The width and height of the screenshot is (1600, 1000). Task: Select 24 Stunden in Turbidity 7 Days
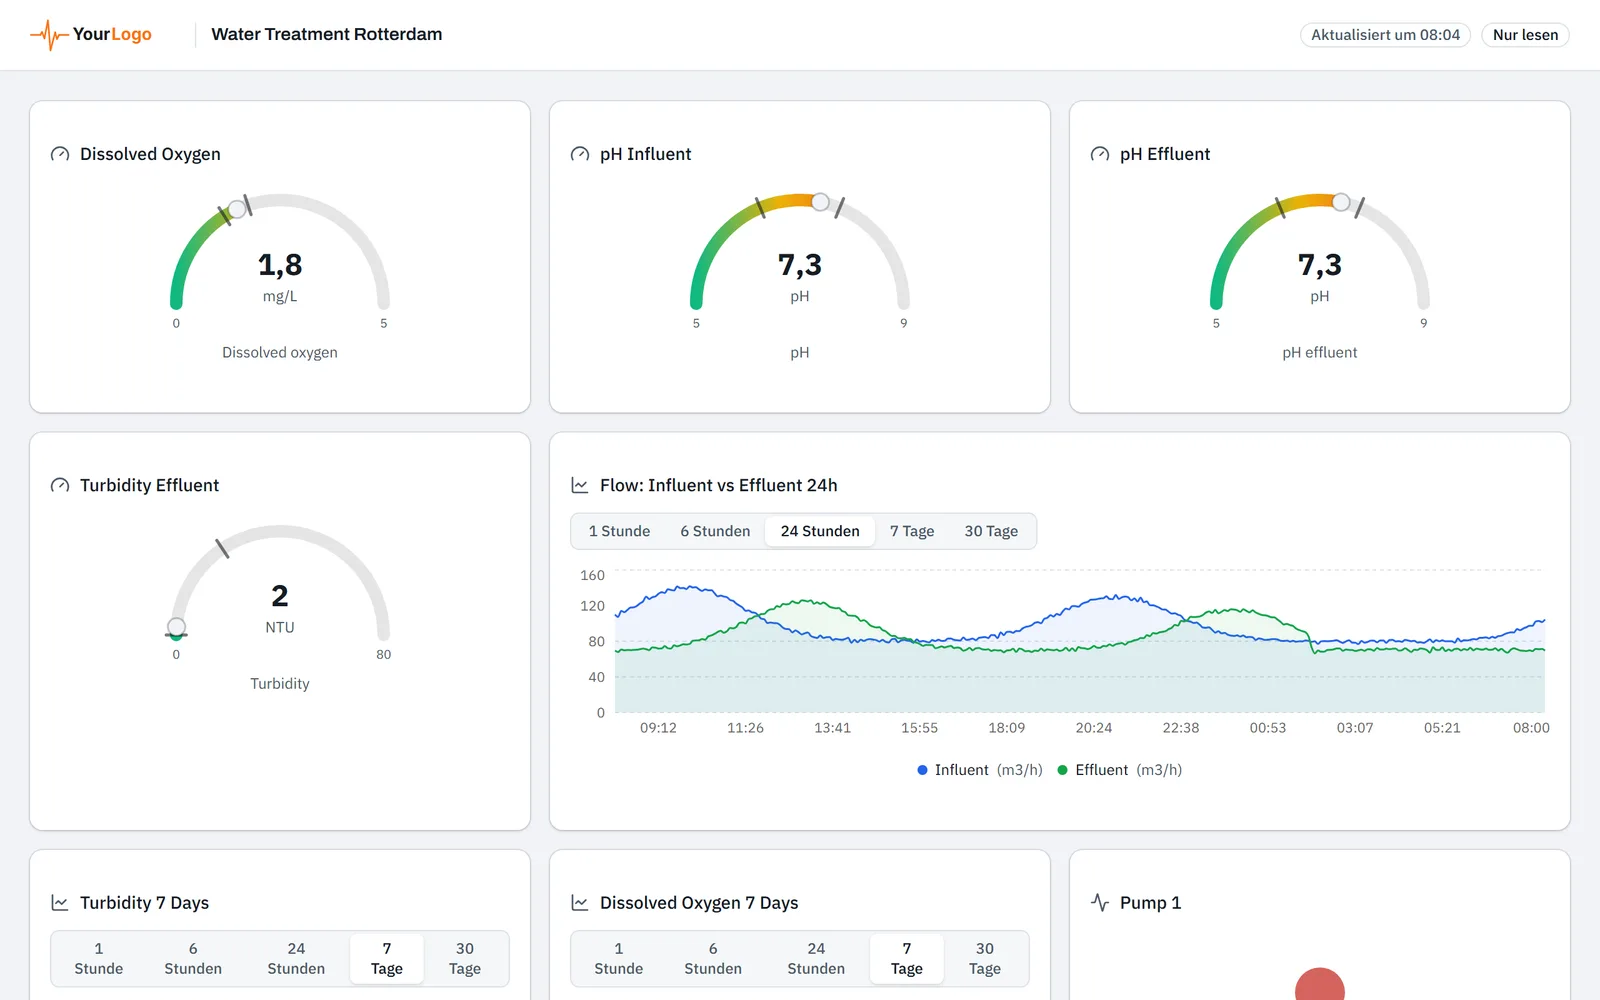tap(296, 959)
